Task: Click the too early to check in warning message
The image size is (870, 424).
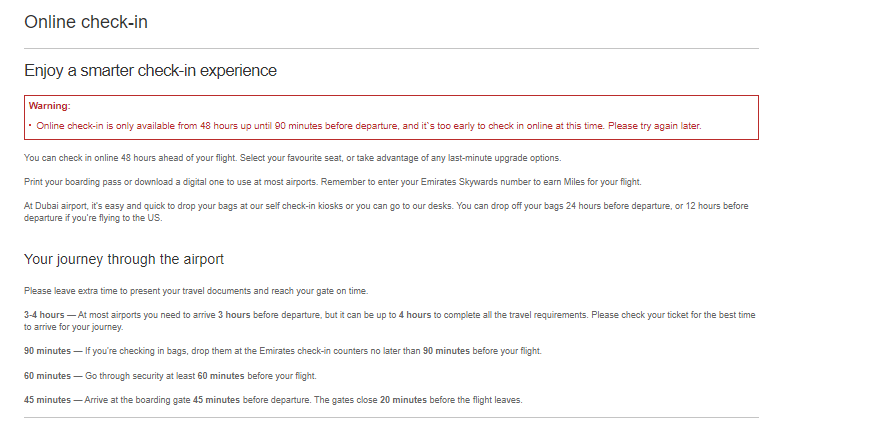Action: coord(369,126)
